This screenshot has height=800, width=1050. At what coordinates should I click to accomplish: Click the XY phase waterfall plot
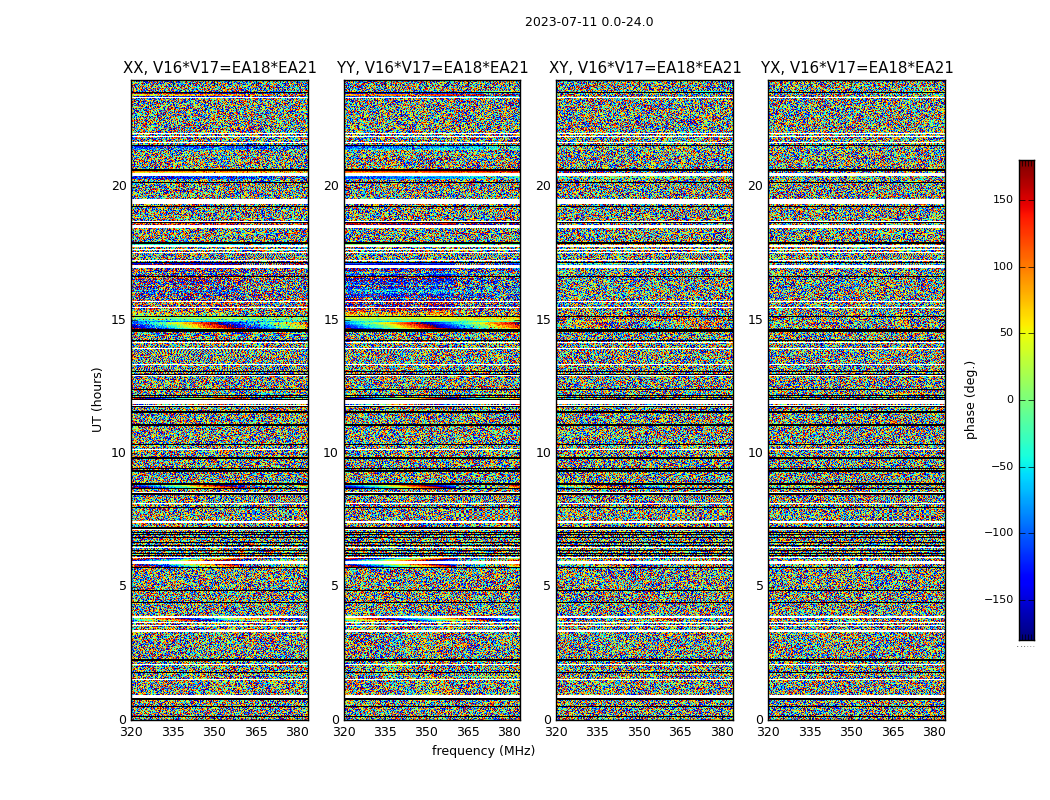[x=645, y=400]
